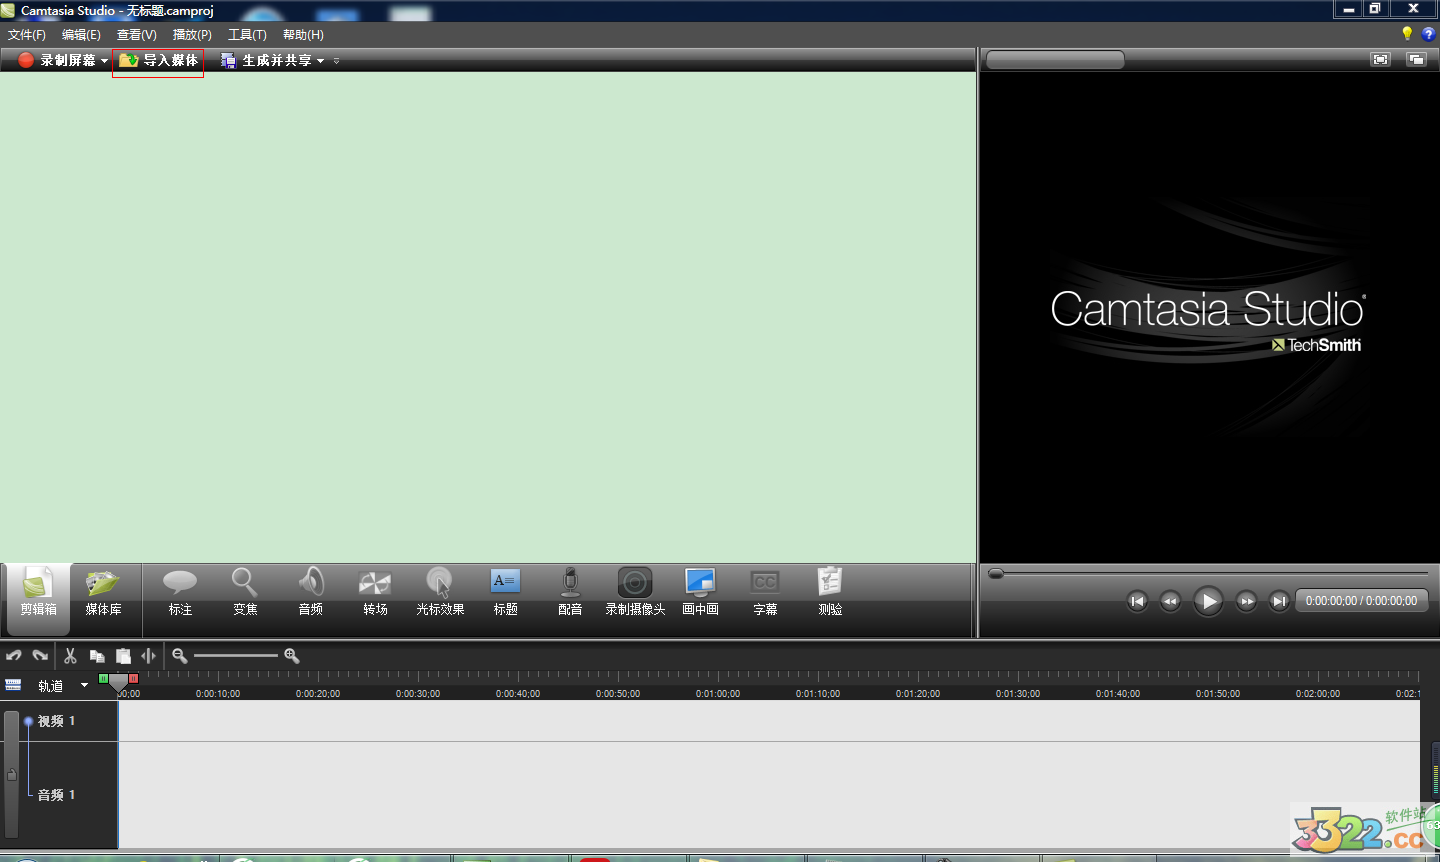
Task: Click the rewind step-back button
Action: click(1170, 601)
